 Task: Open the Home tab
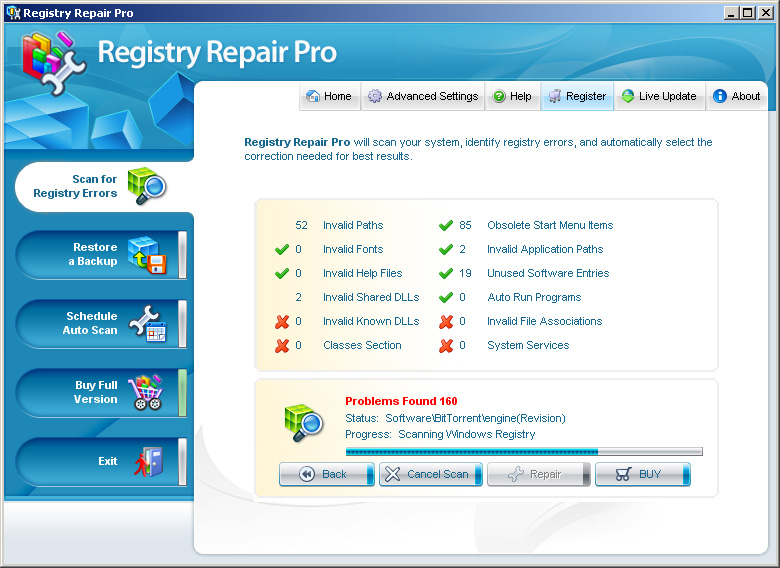pos(330,96)
